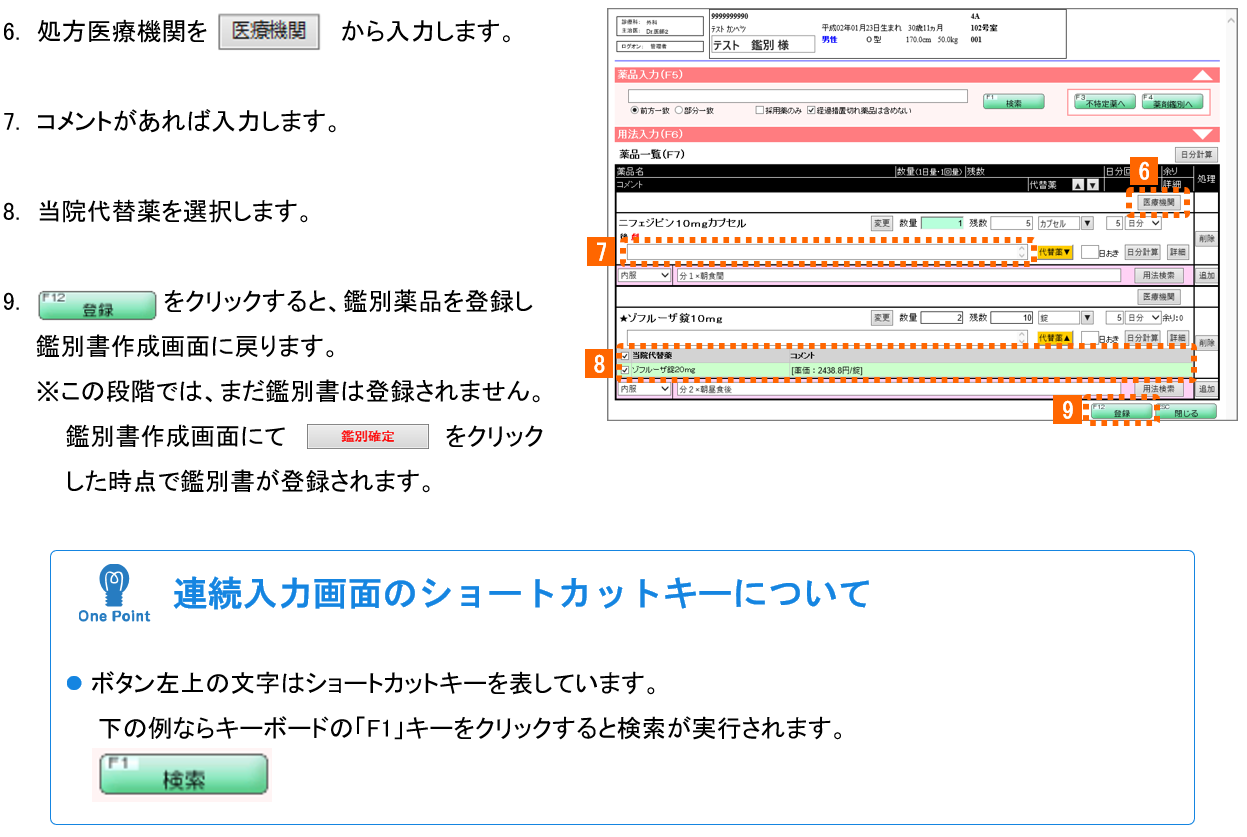
Task: Click the yellow 代替薬▲ button for ゾフルーザ
Action: click(1054, 338)
